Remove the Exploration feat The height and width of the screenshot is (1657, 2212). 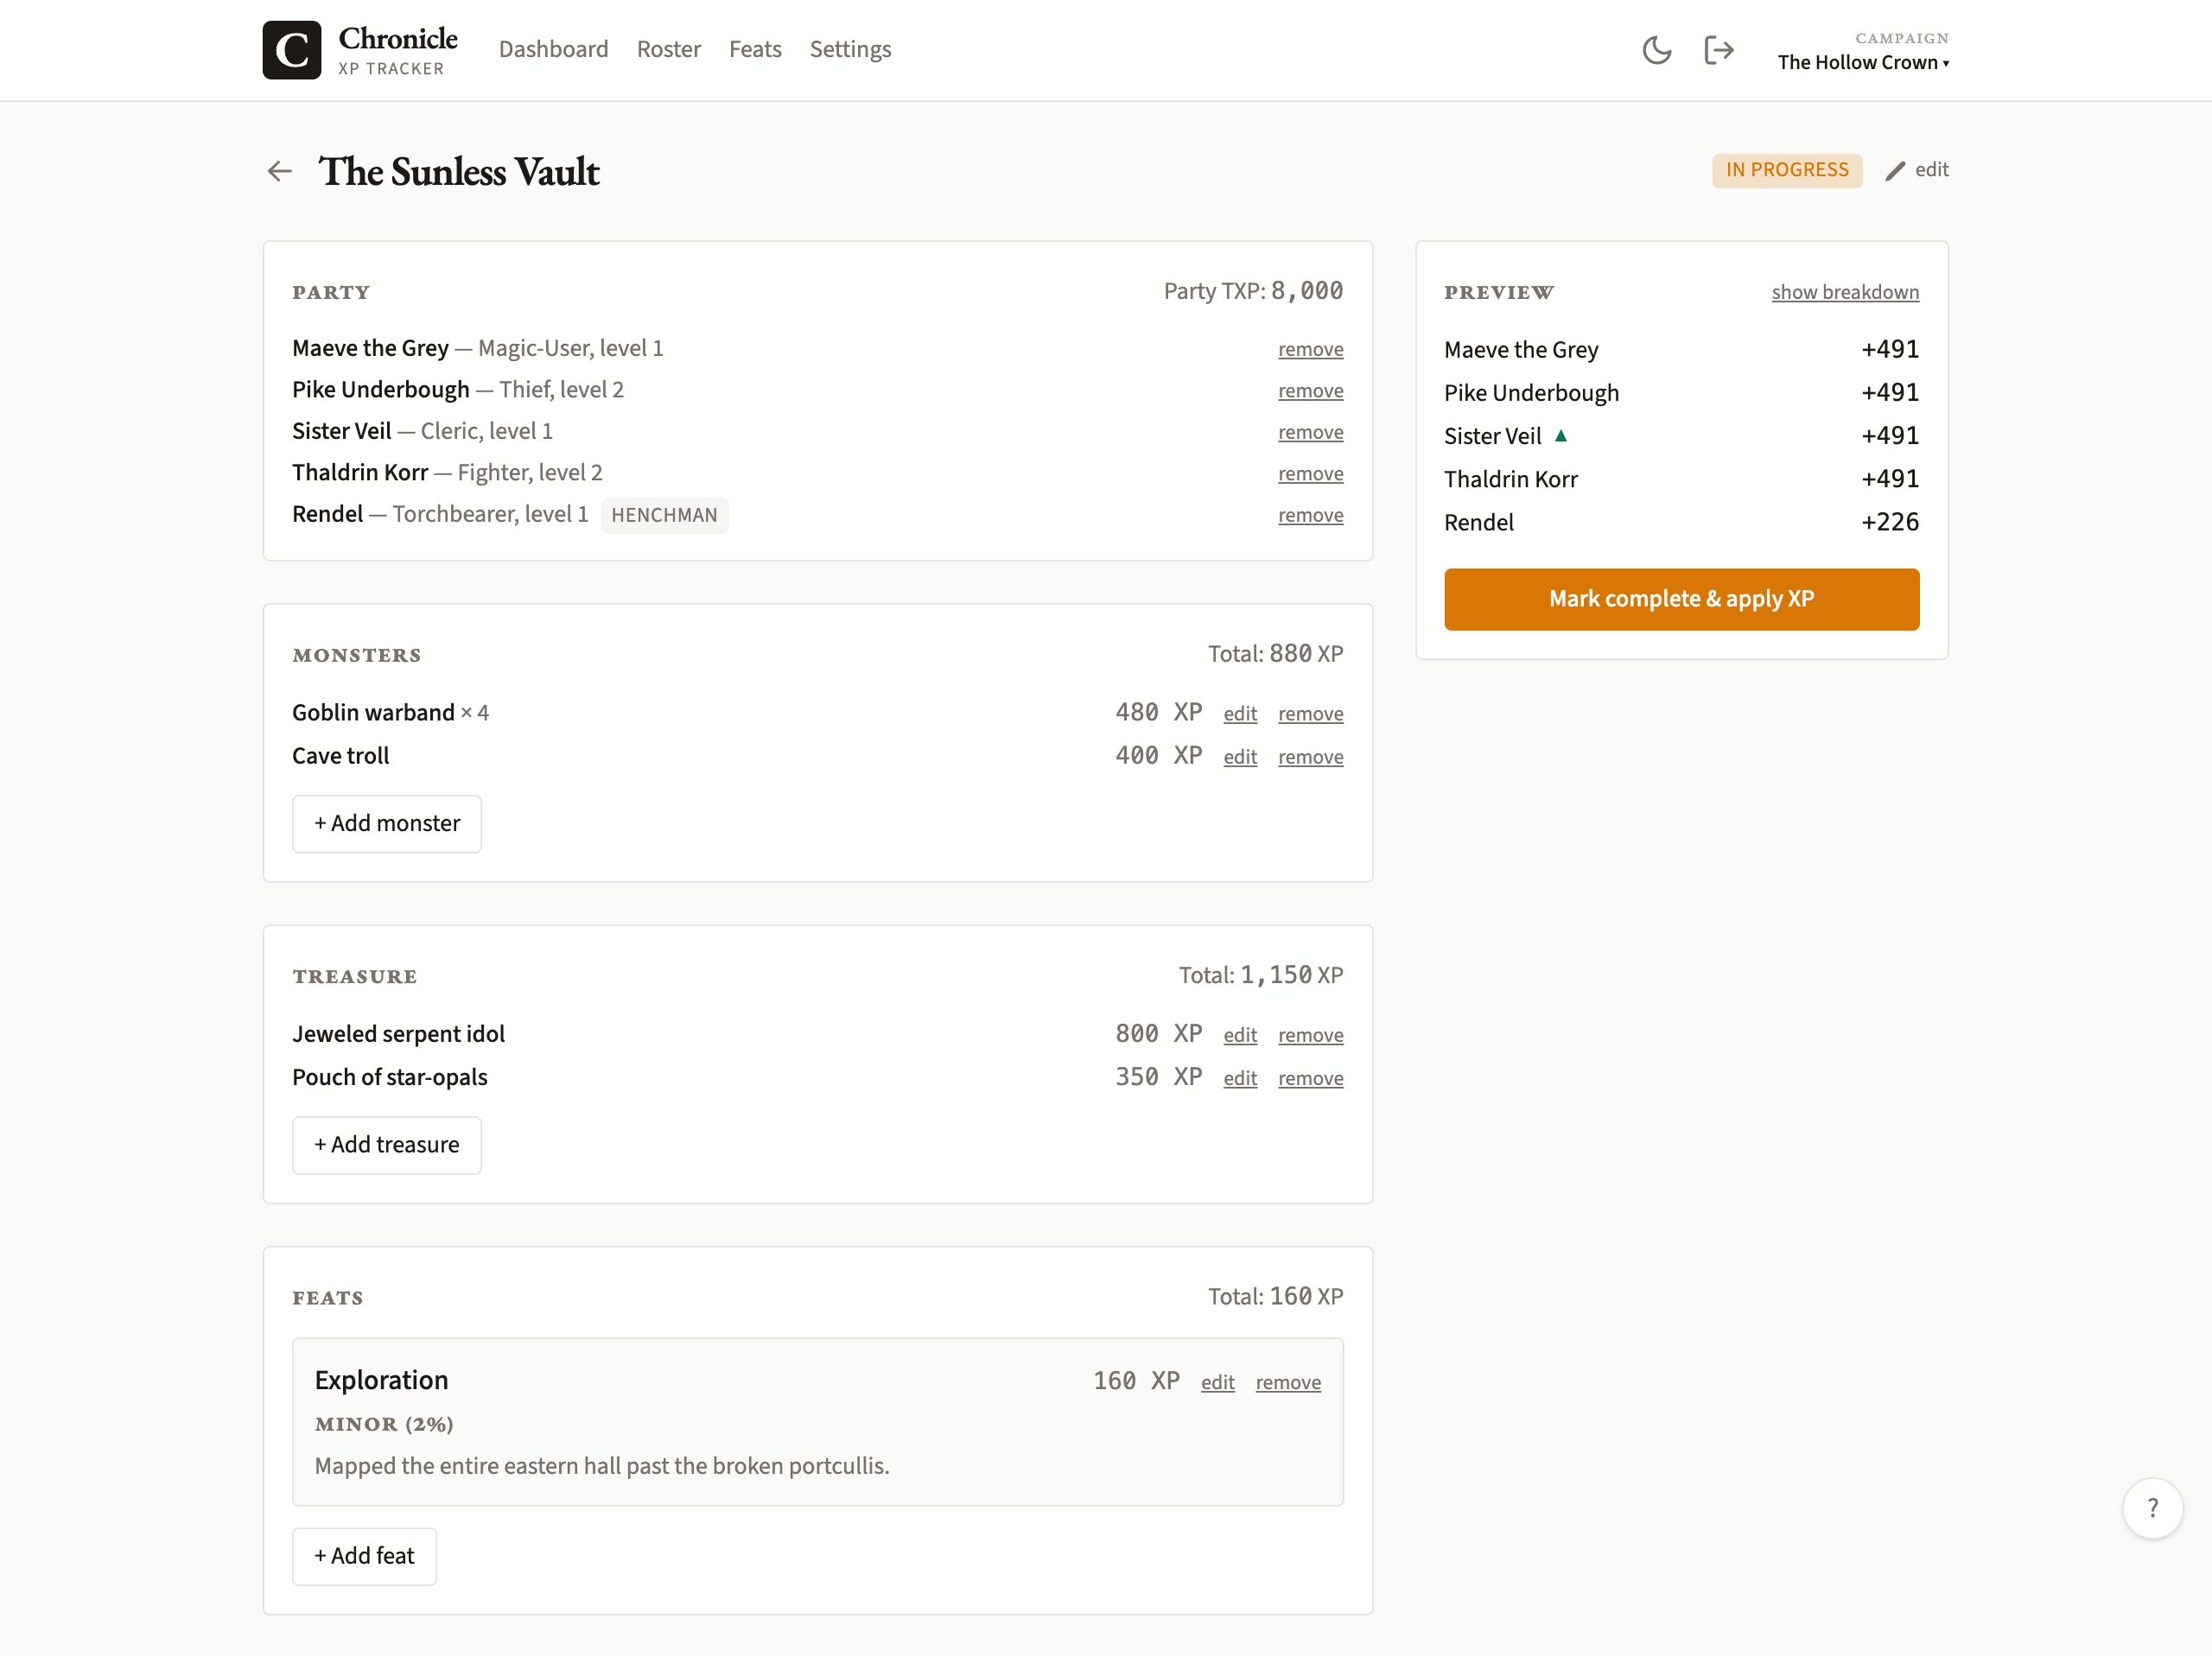coord(1288,1382)
